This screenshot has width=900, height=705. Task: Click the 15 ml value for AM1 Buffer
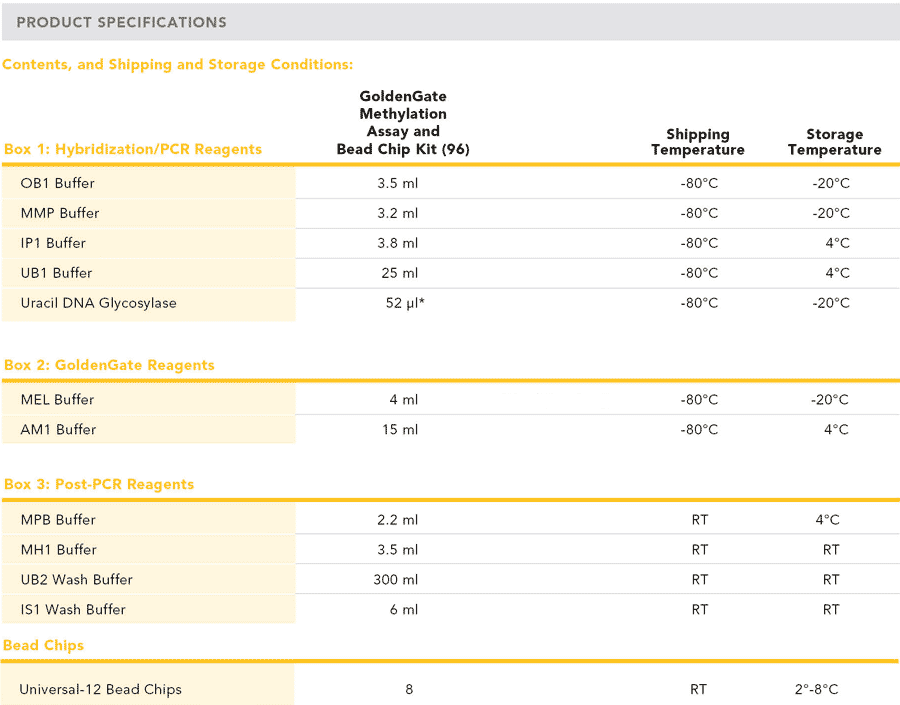click(400, 429)
